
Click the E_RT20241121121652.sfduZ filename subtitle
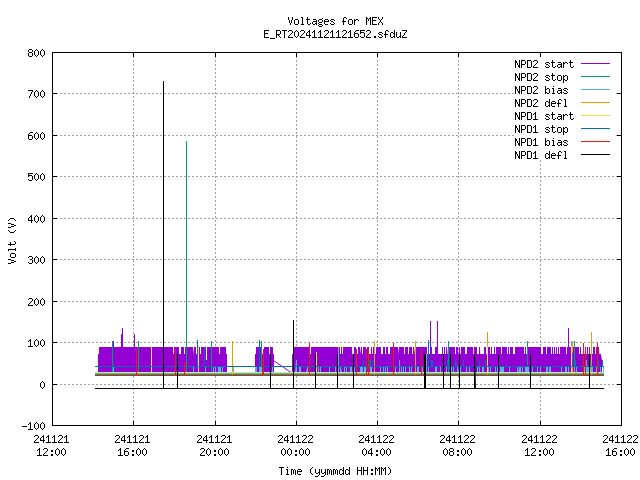pyautogui.click(x=335, y=34)
